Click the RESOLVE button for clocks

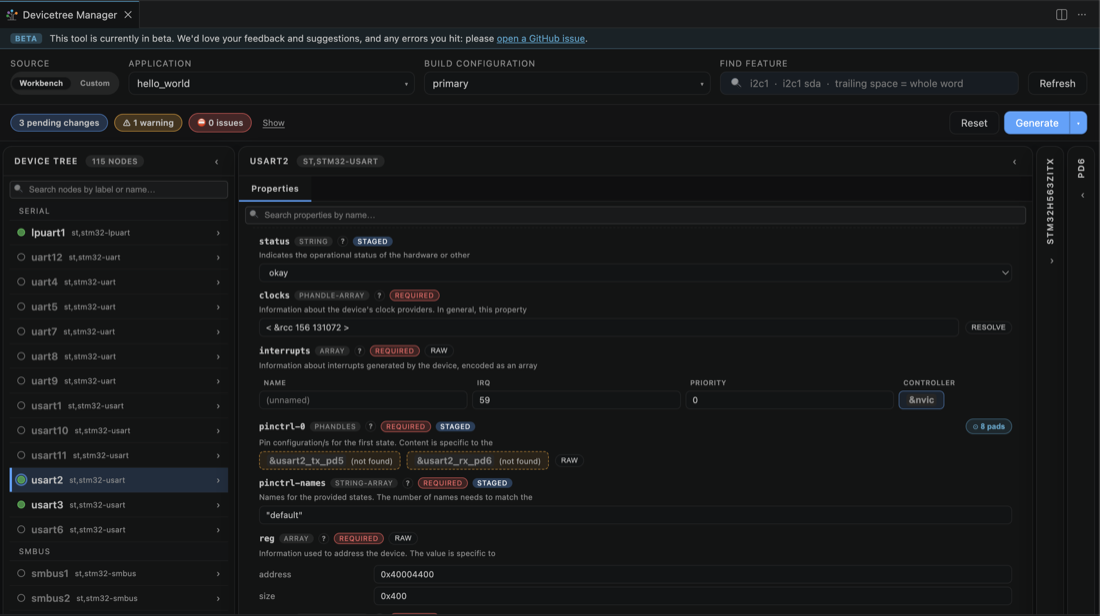(x=988, y=328)
